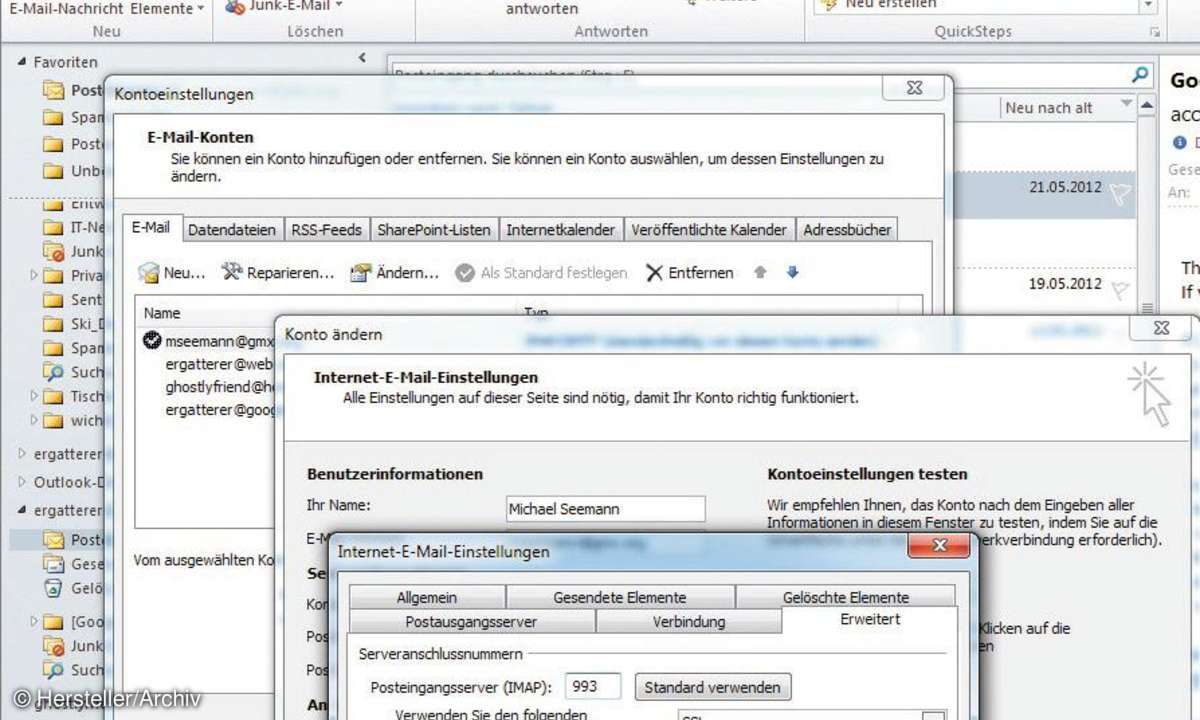Click the Neu account icon in Kontoeinstellungen
1200x720 pixels.
(149, 272)
